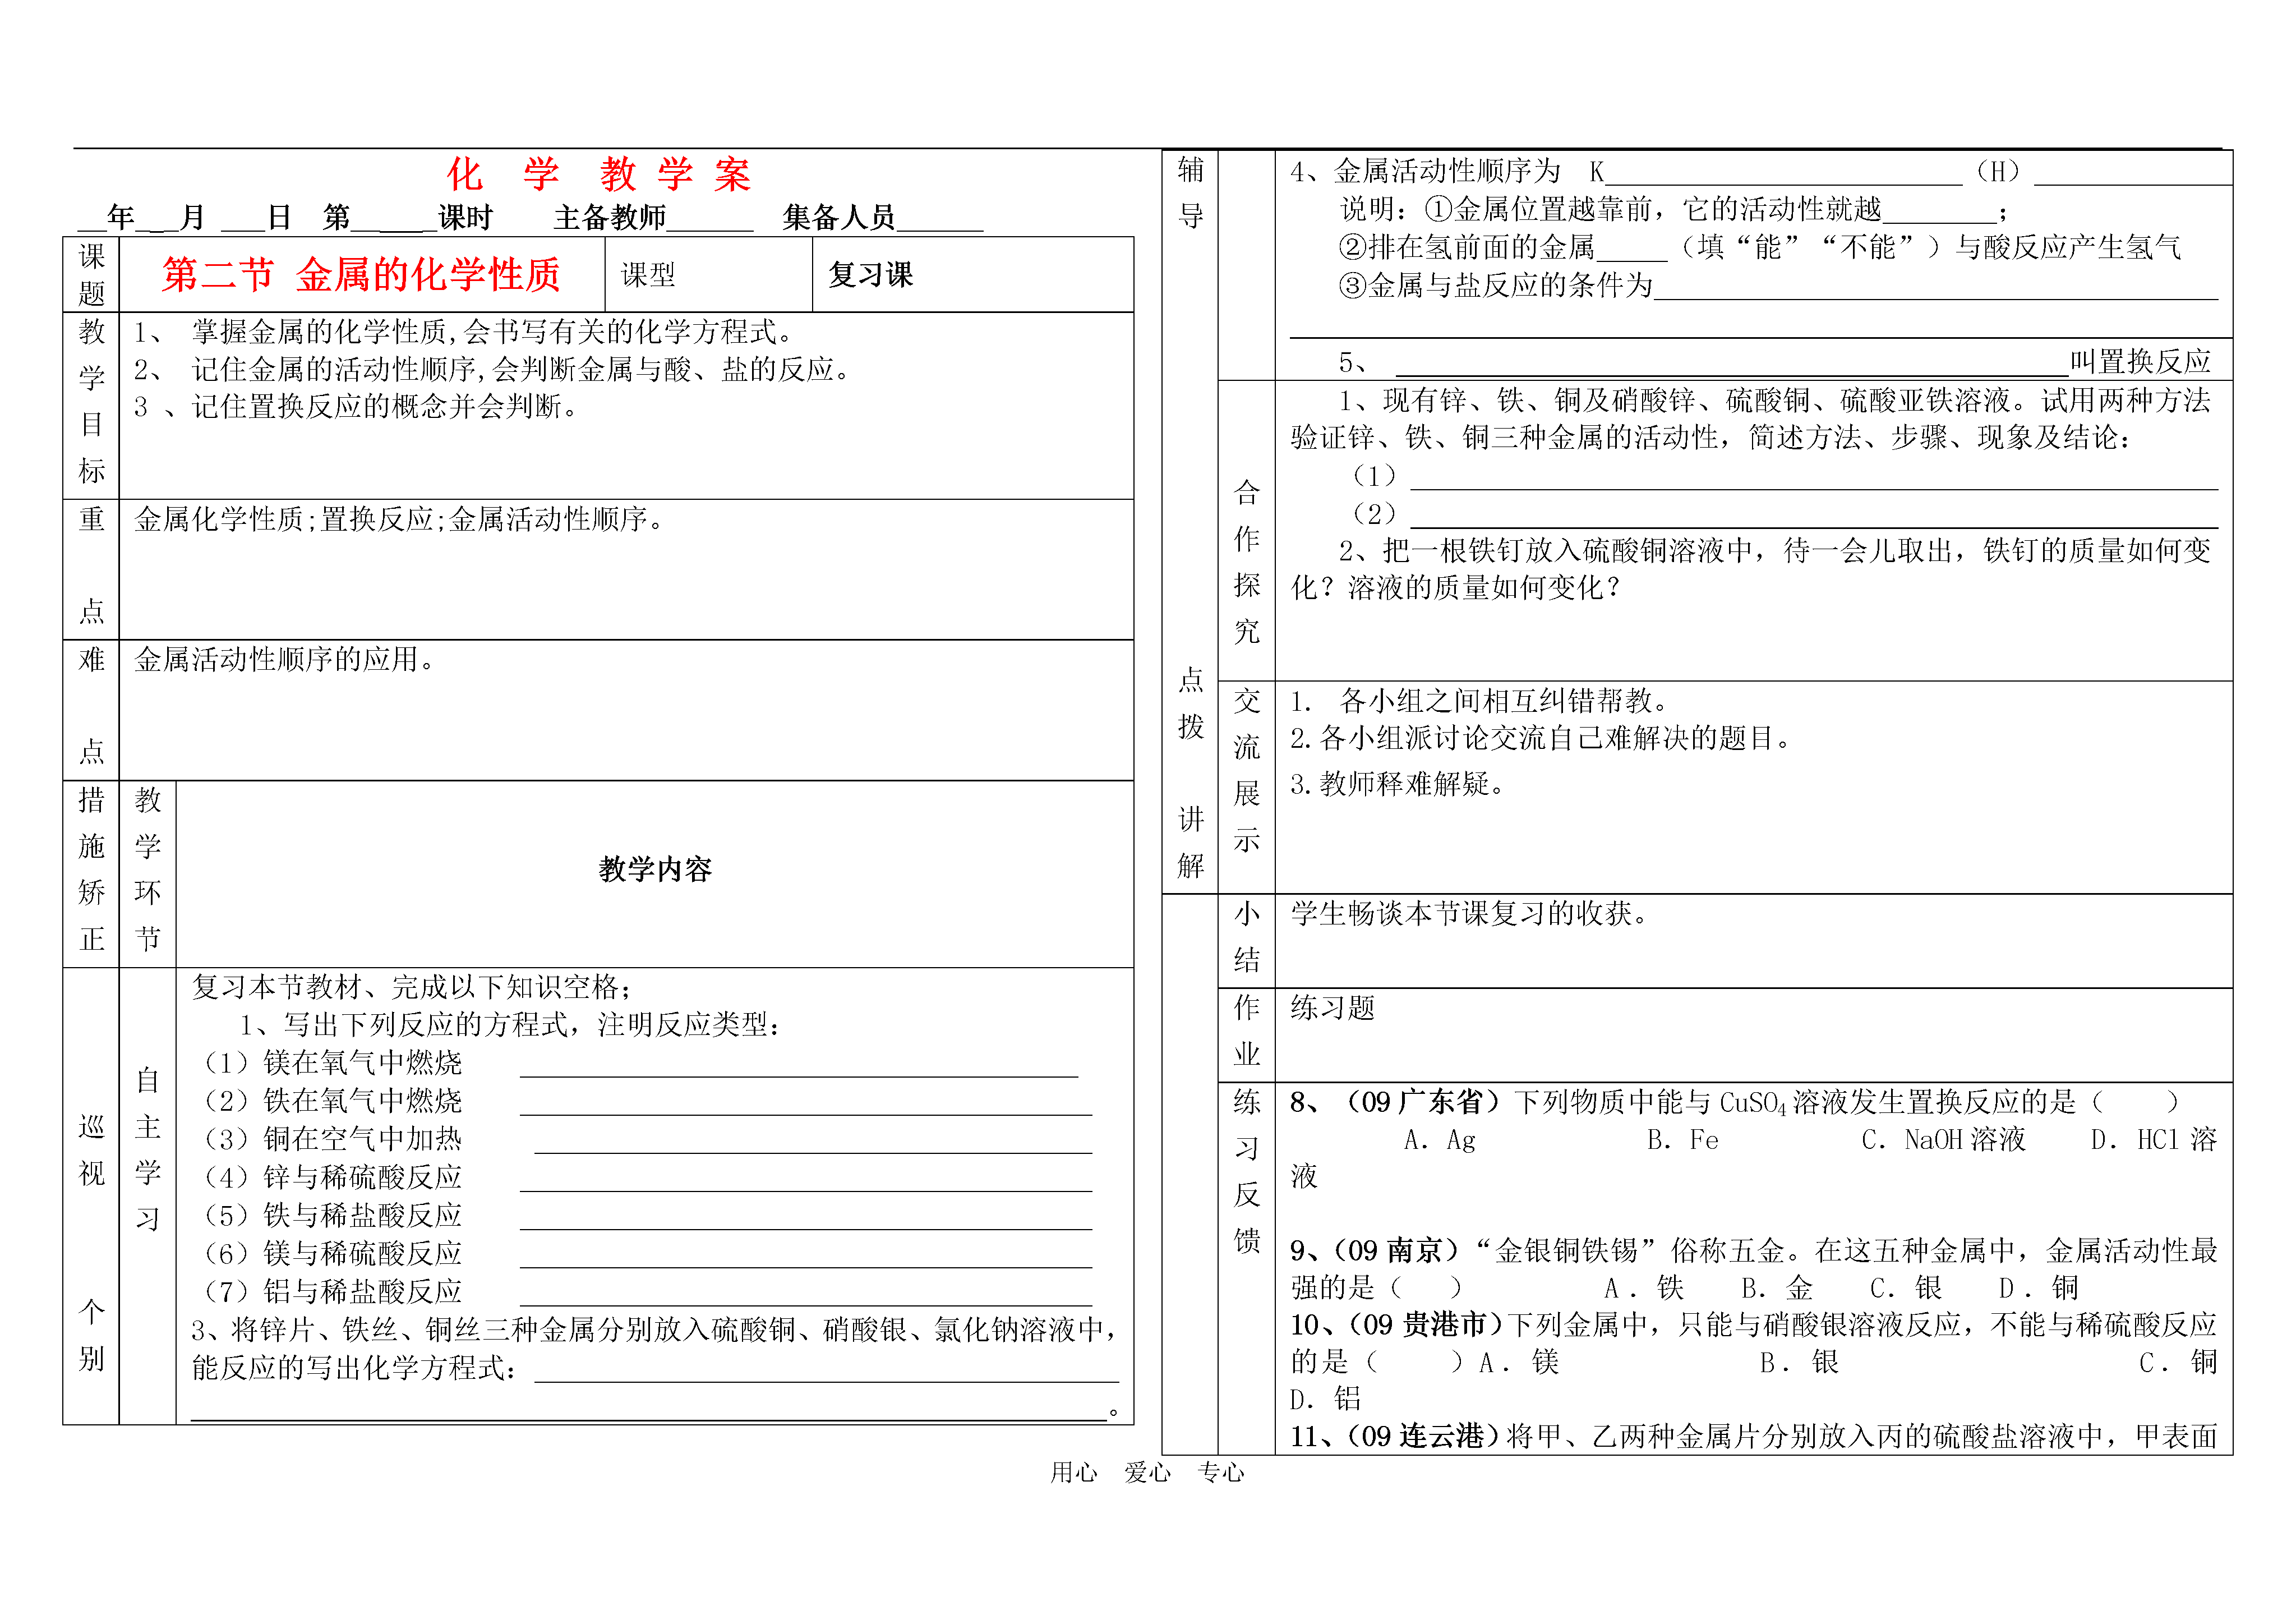The height and width of the screenshot is (1624, 2296).
Task: Select option "C. 银" in question 9
Action: (x=1906, y=1288)
